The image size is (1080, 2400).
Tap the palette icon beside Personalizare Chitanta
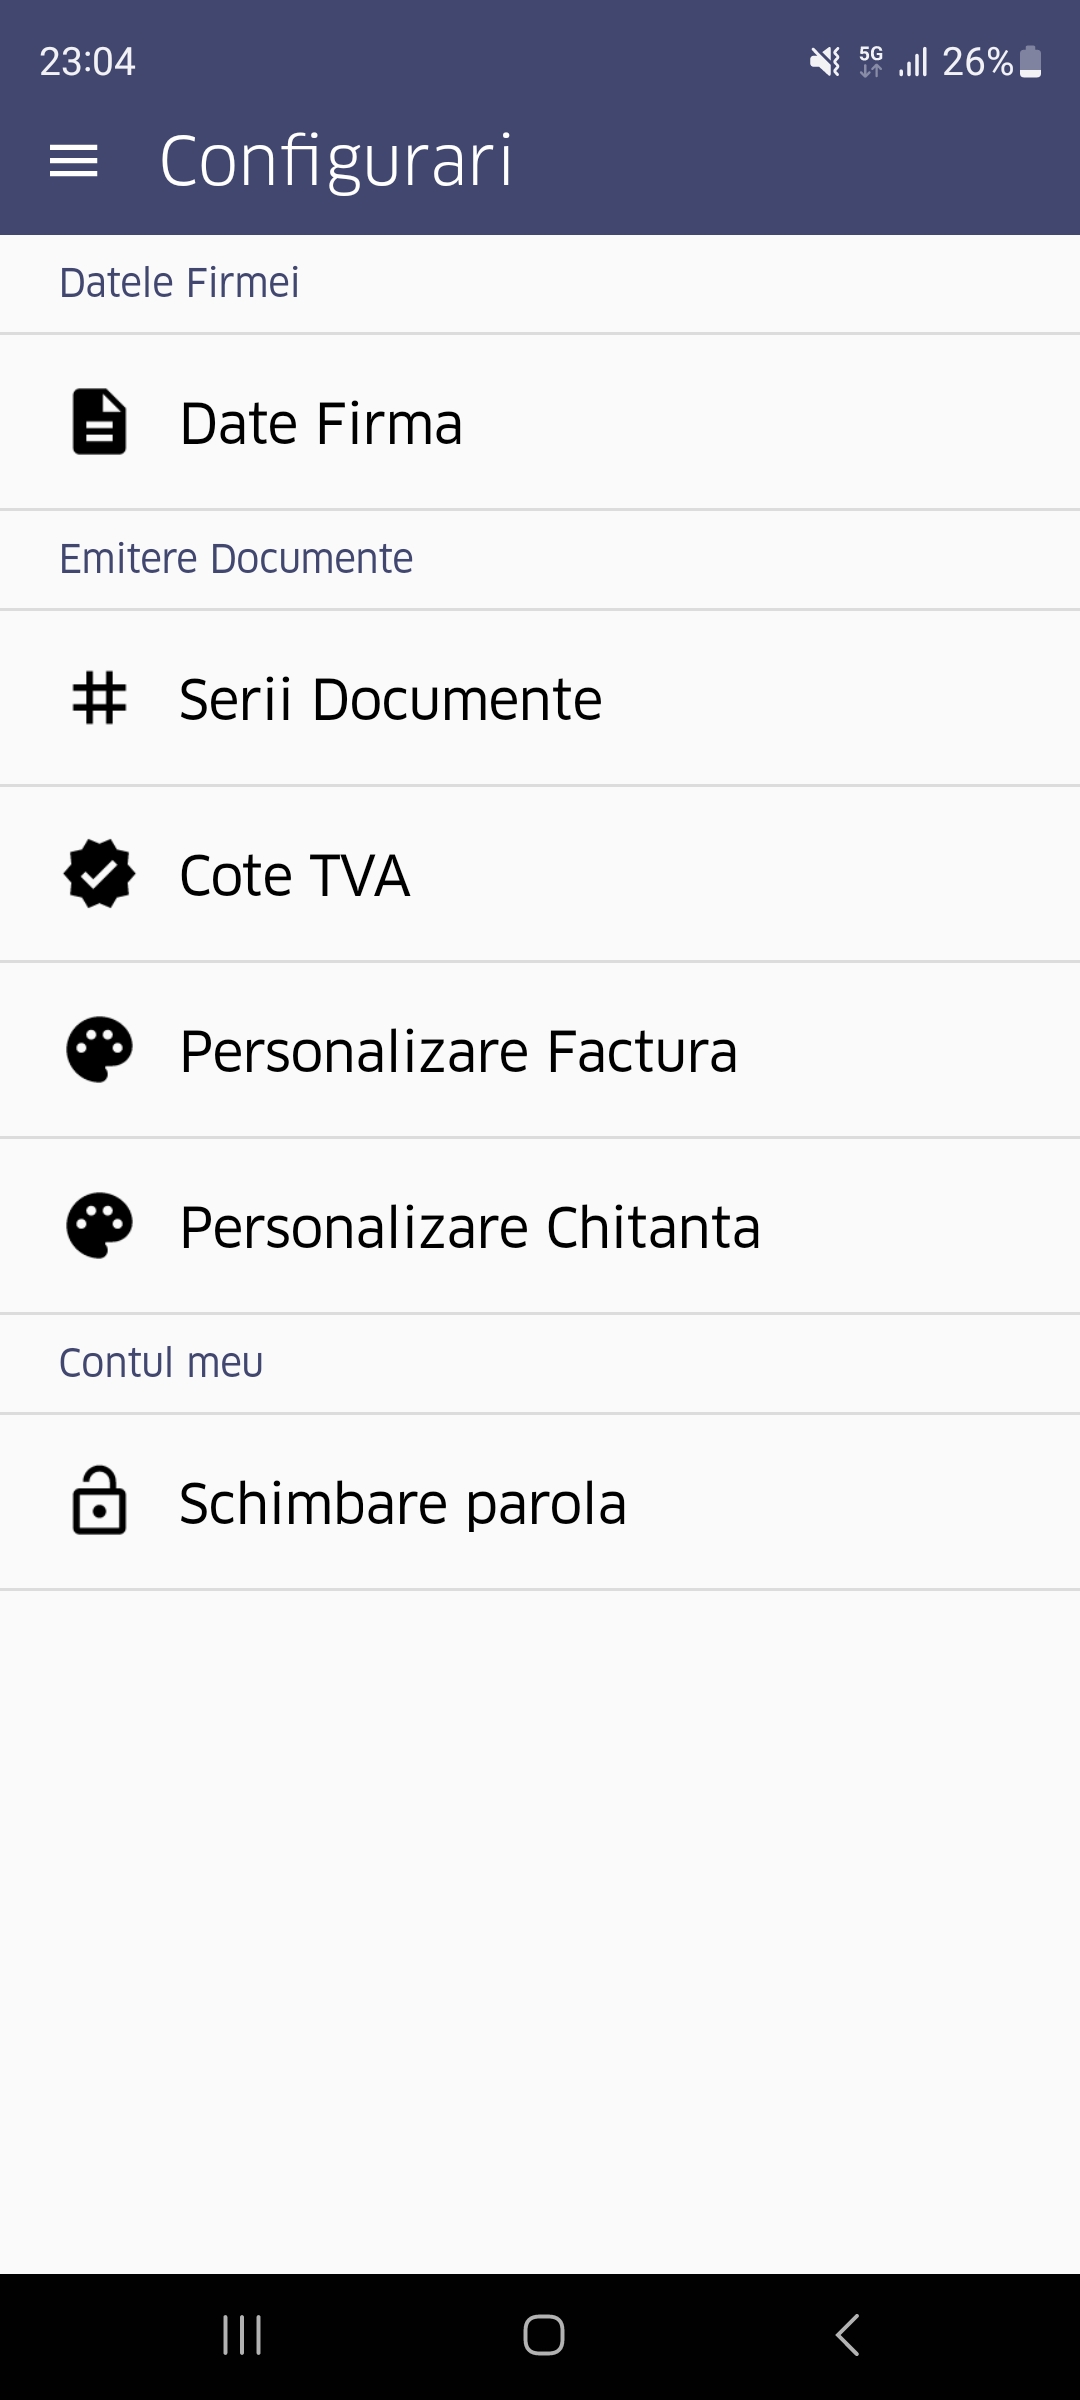(99, 1226)
